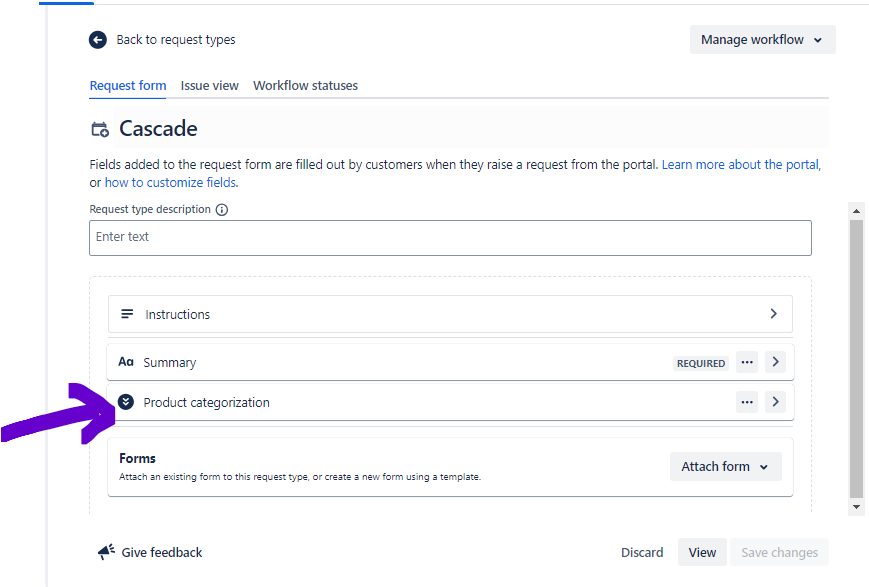869x587 pixels.
Task: Switch to the Issue view tab
Action: (x=210, y=86)
